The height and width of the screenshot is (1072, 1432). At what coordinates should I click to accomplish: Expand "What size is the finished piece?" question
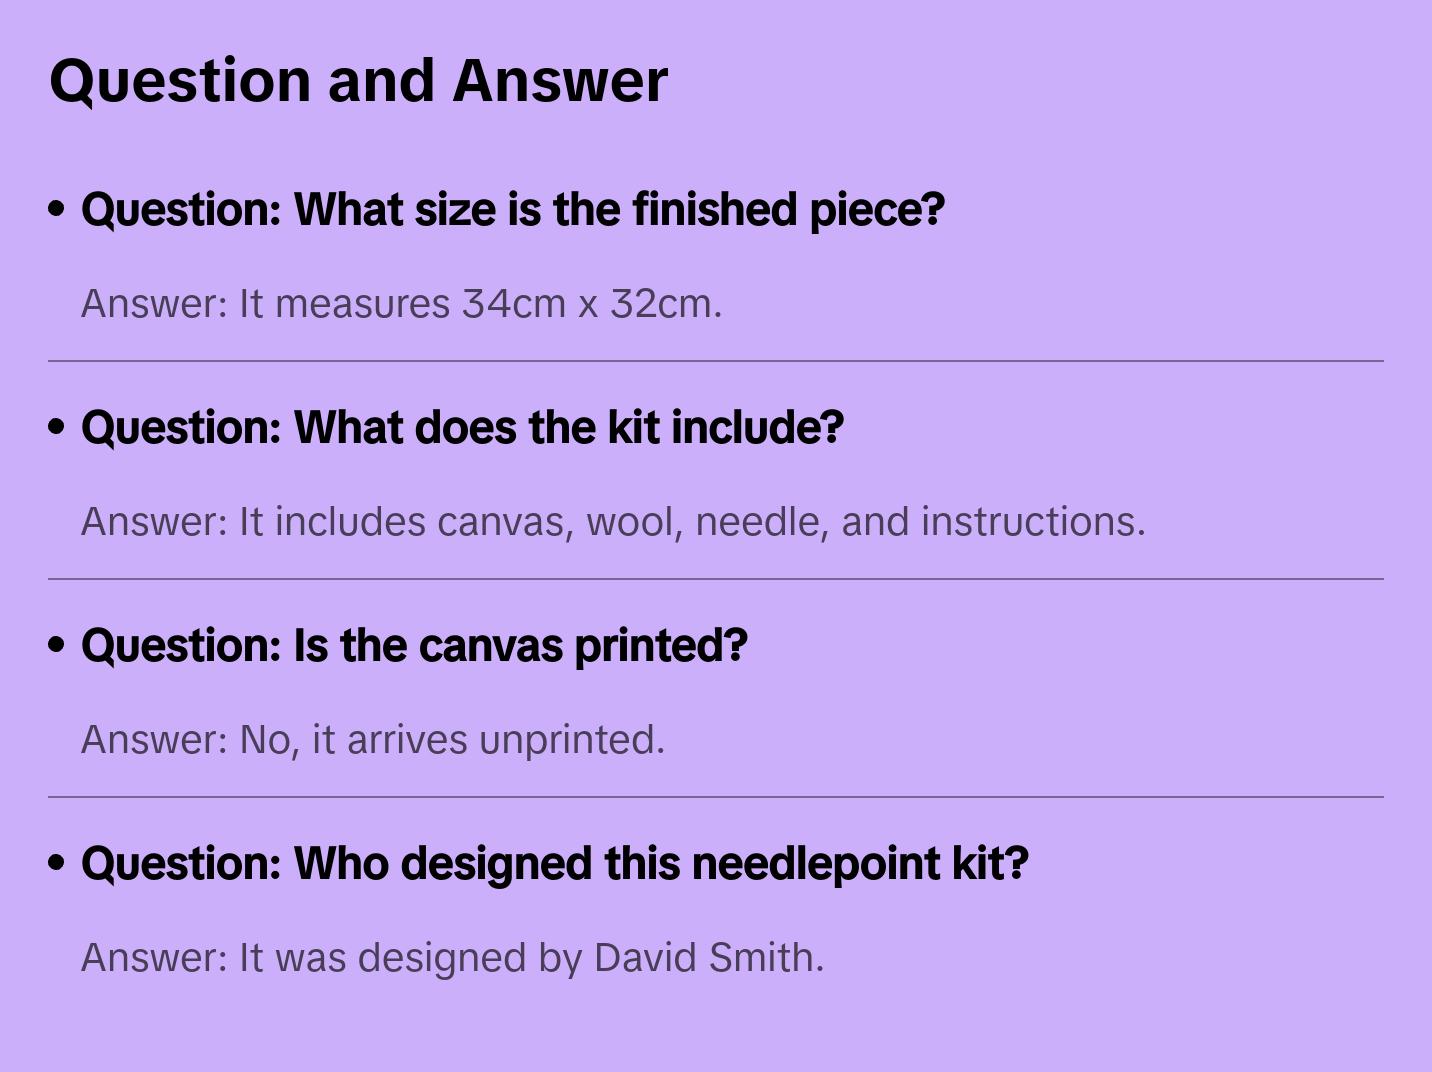click(512, 209)
